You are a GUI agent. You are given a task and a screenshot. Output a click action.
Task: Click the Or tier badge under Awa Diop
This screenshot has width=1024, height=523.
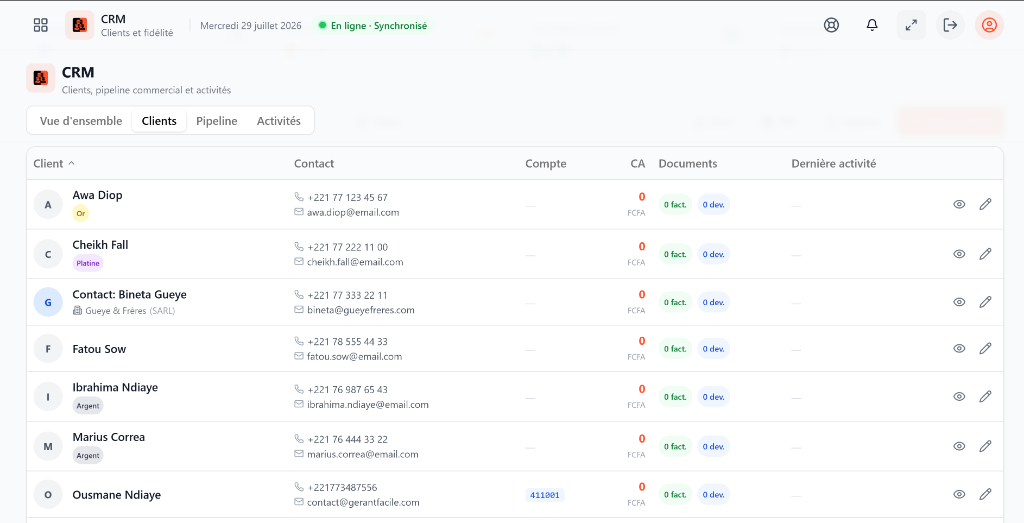coord(81,214)
